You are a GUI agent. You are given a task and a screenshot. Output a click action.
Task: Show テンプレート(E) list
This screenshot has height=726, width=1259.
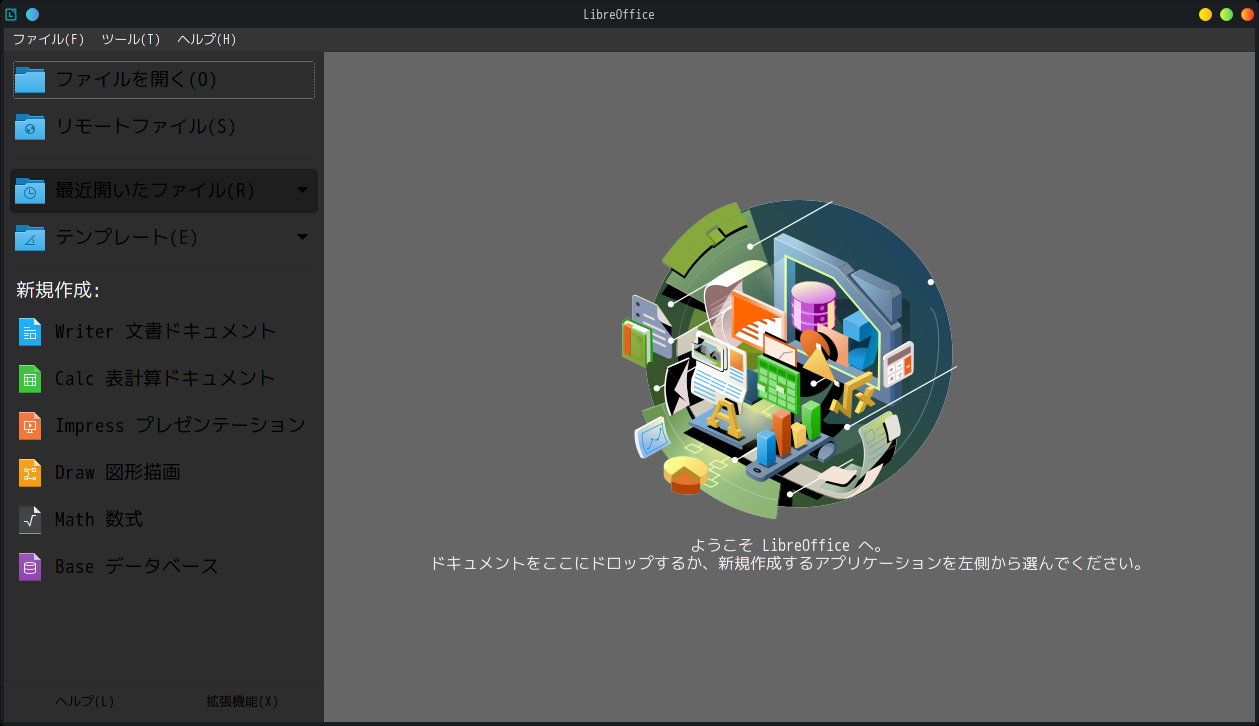click(x=164, y=237)
